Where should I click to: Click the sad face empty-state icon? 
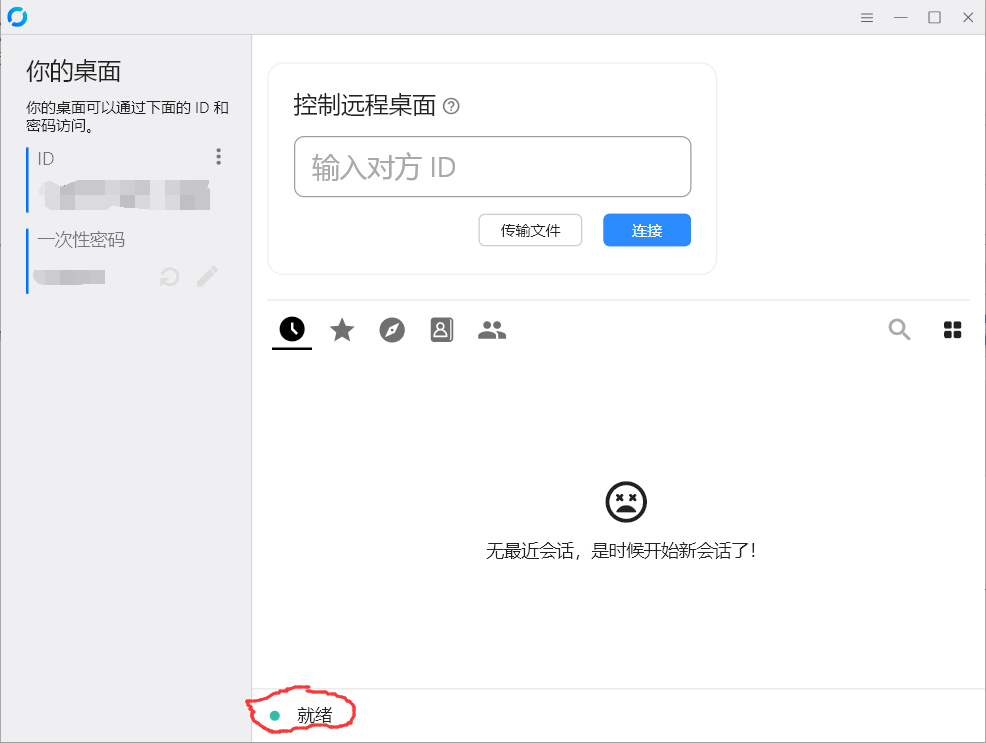(x=626, y=502)
